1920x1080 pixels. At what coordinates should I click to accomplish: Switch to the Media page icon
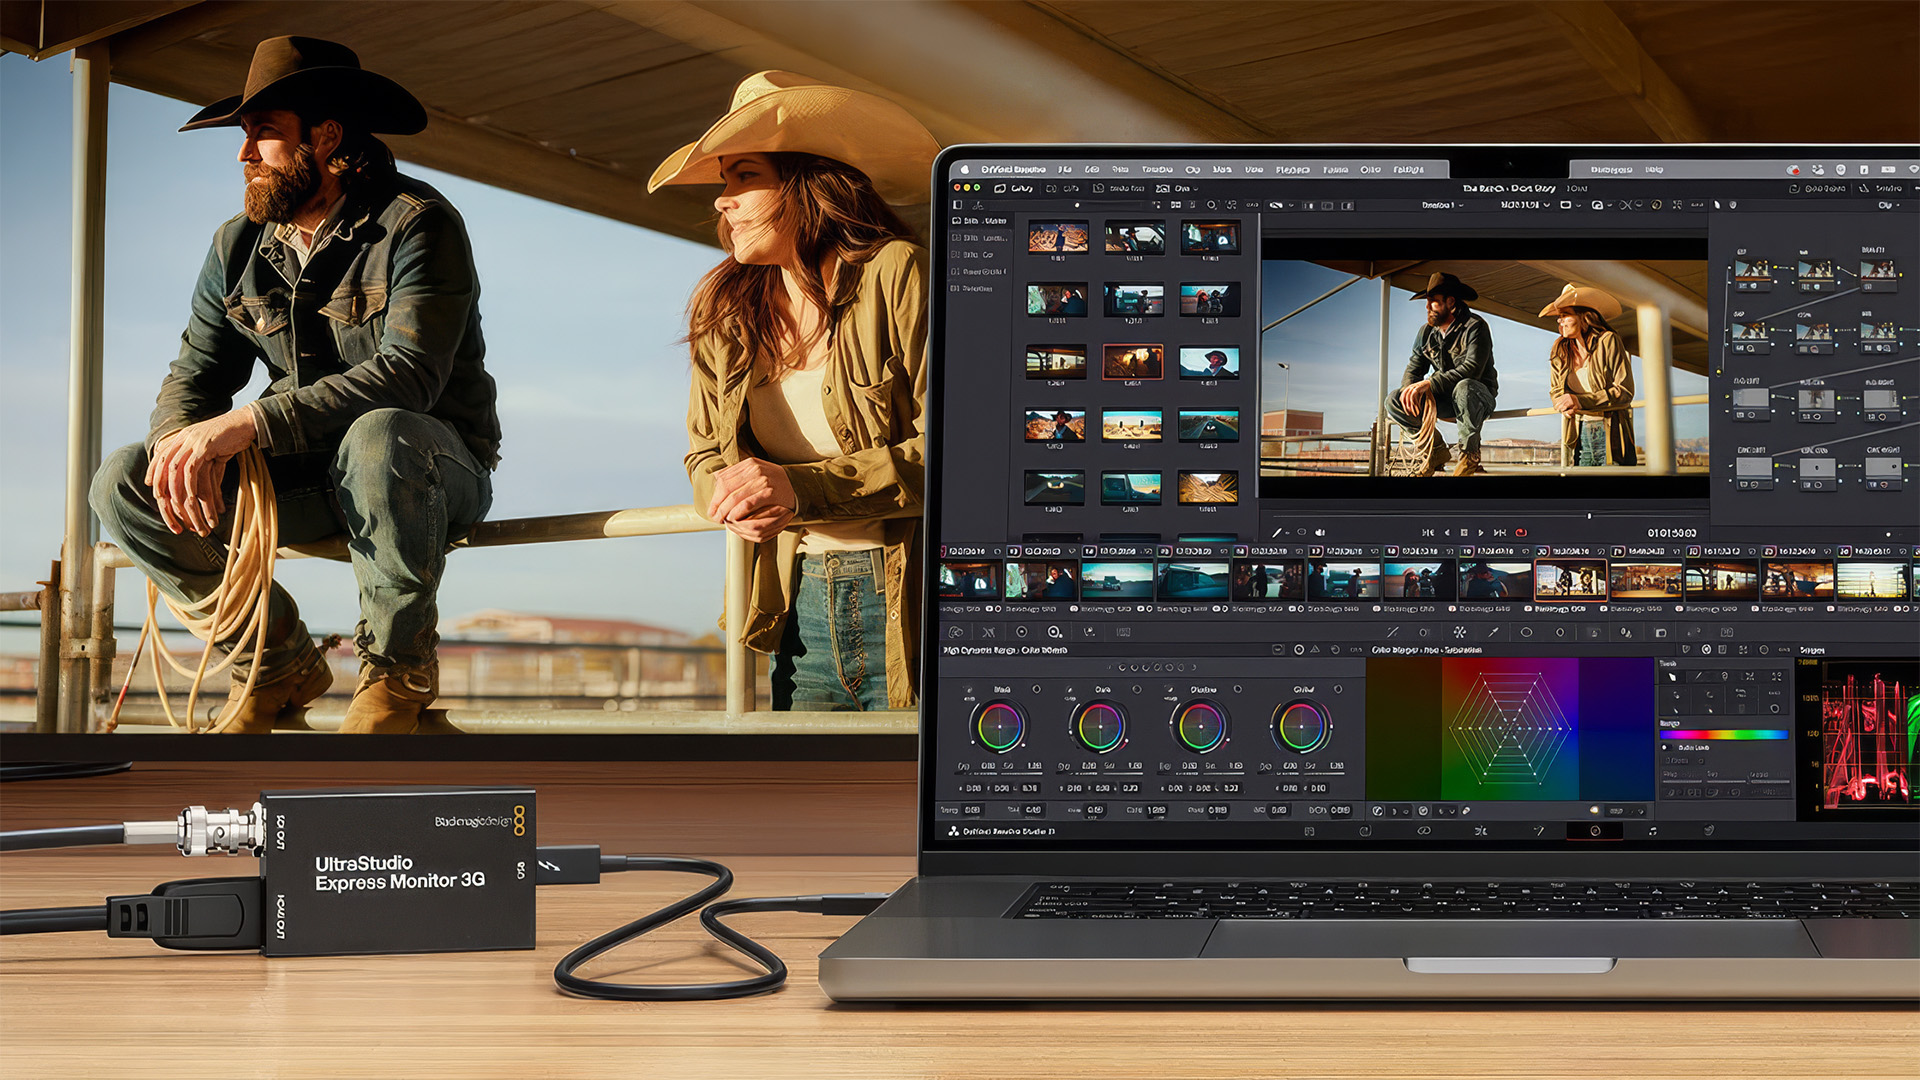[x=1309, y=831]
